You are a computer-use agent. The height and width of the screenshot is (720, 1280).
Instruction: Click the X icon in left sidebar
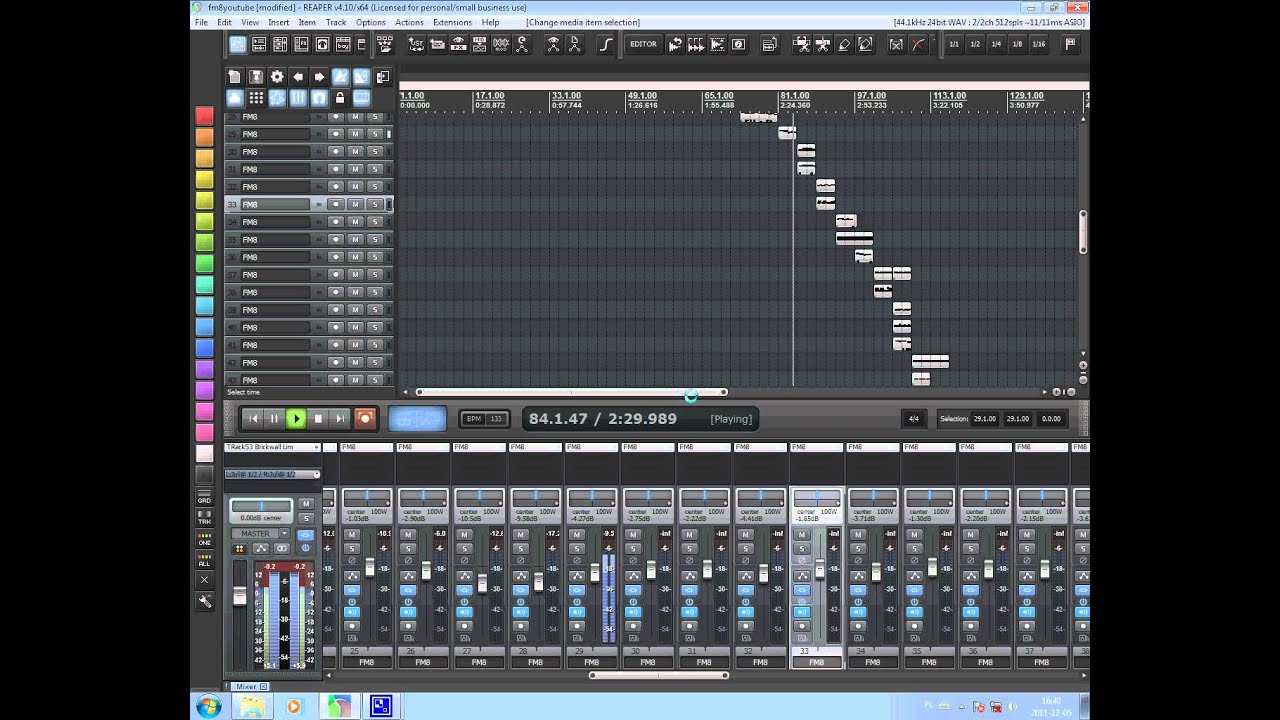tap(204, 580)
